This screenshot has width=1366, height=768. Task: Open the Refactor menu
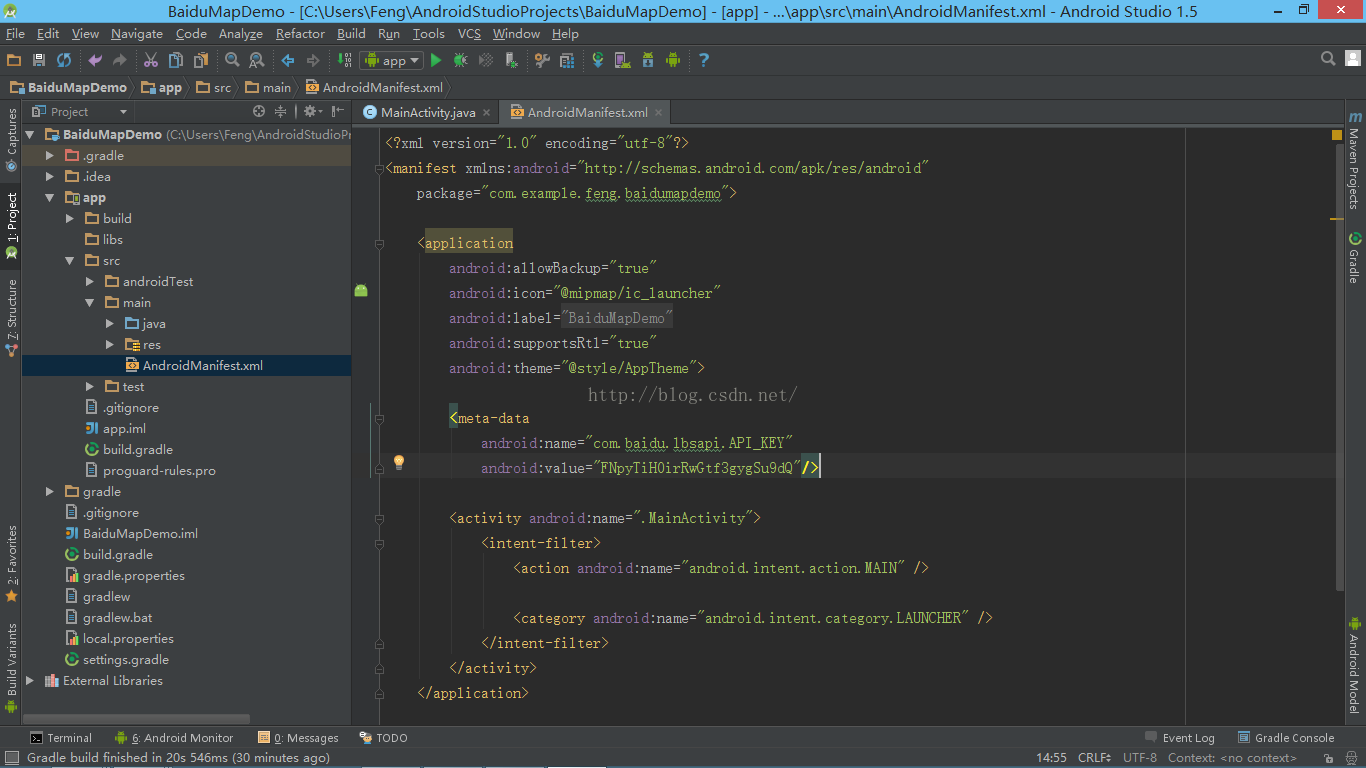(x=300, y=33)
